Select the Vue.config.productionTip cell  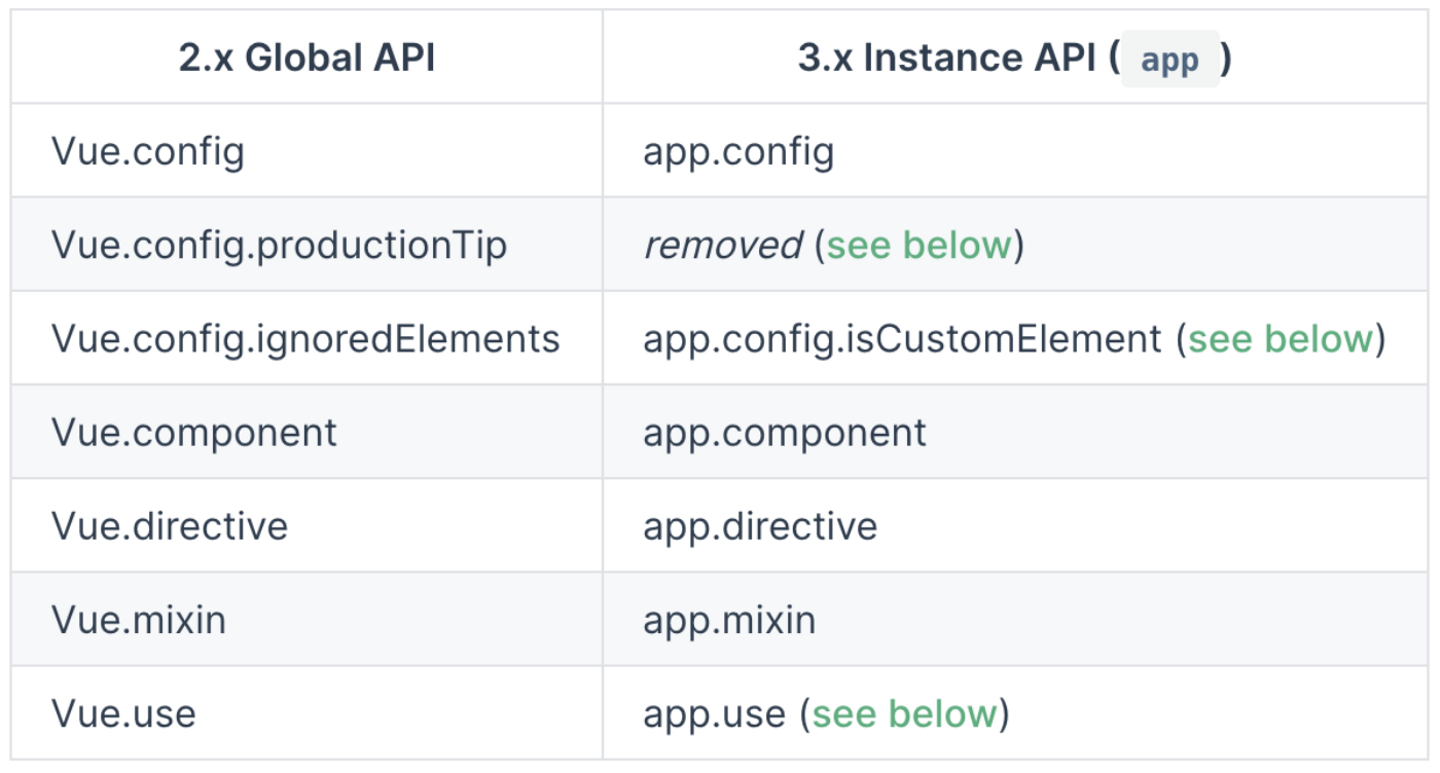coord(279,245)
